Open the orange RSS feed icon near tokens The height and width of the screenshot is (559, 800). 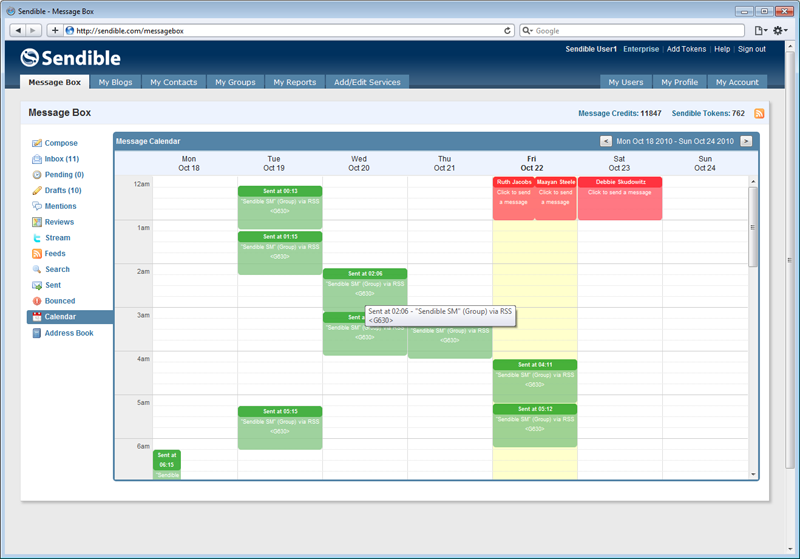(x=759, y=113)
